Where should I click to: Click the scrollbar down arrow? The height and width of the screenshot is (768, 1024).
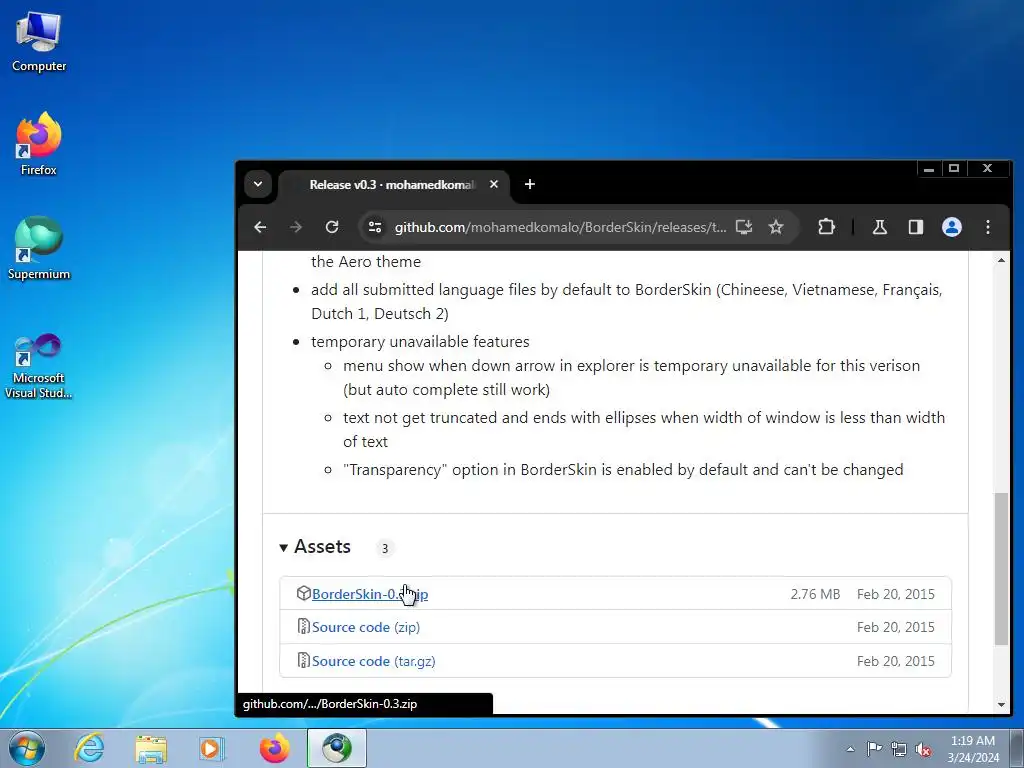pyautogui.click(x=1001, y=705)
